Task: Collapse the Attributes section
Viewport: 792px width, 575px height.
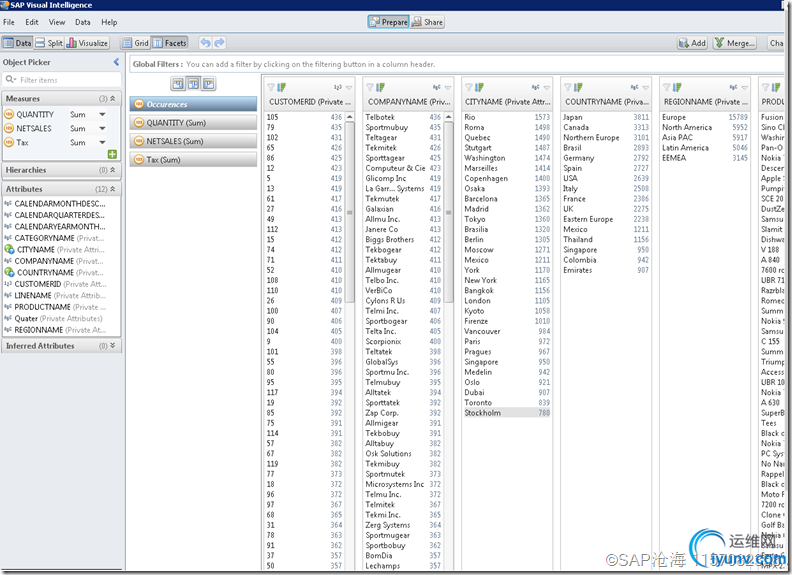Action: pos(113,189)
